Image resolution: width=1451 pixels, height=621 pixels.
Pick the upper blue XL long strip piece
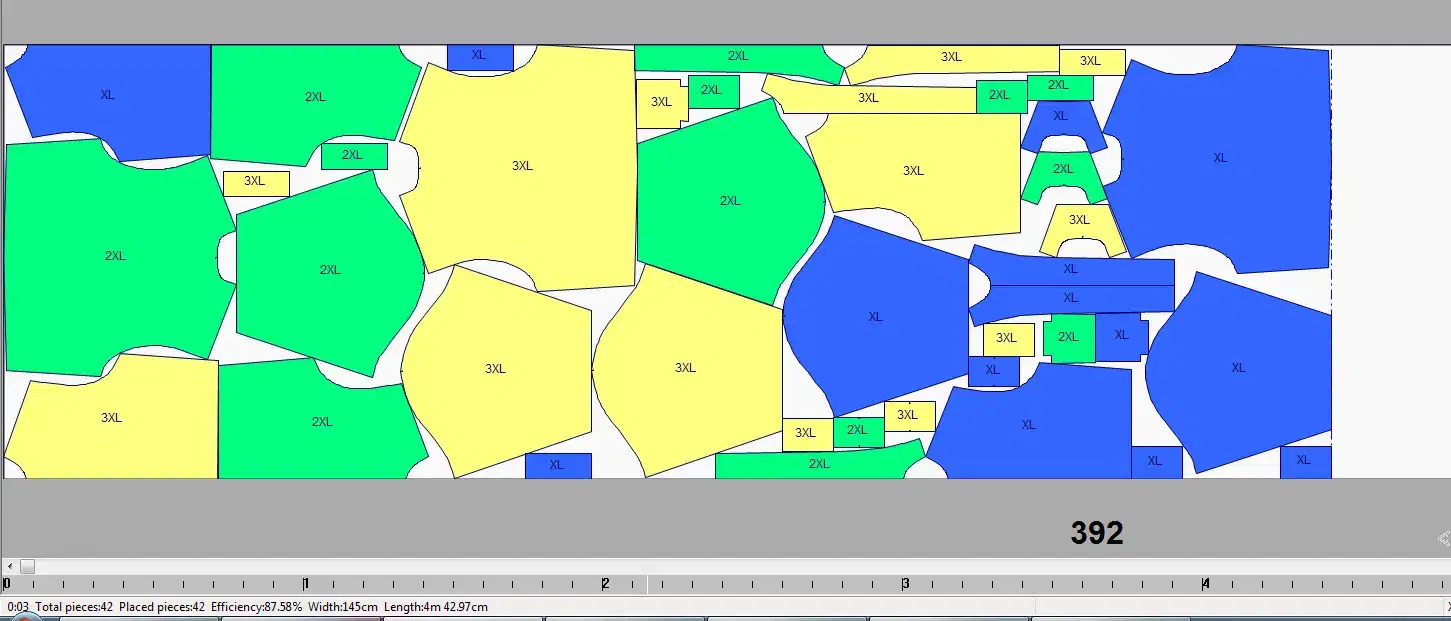[1071, 270]
